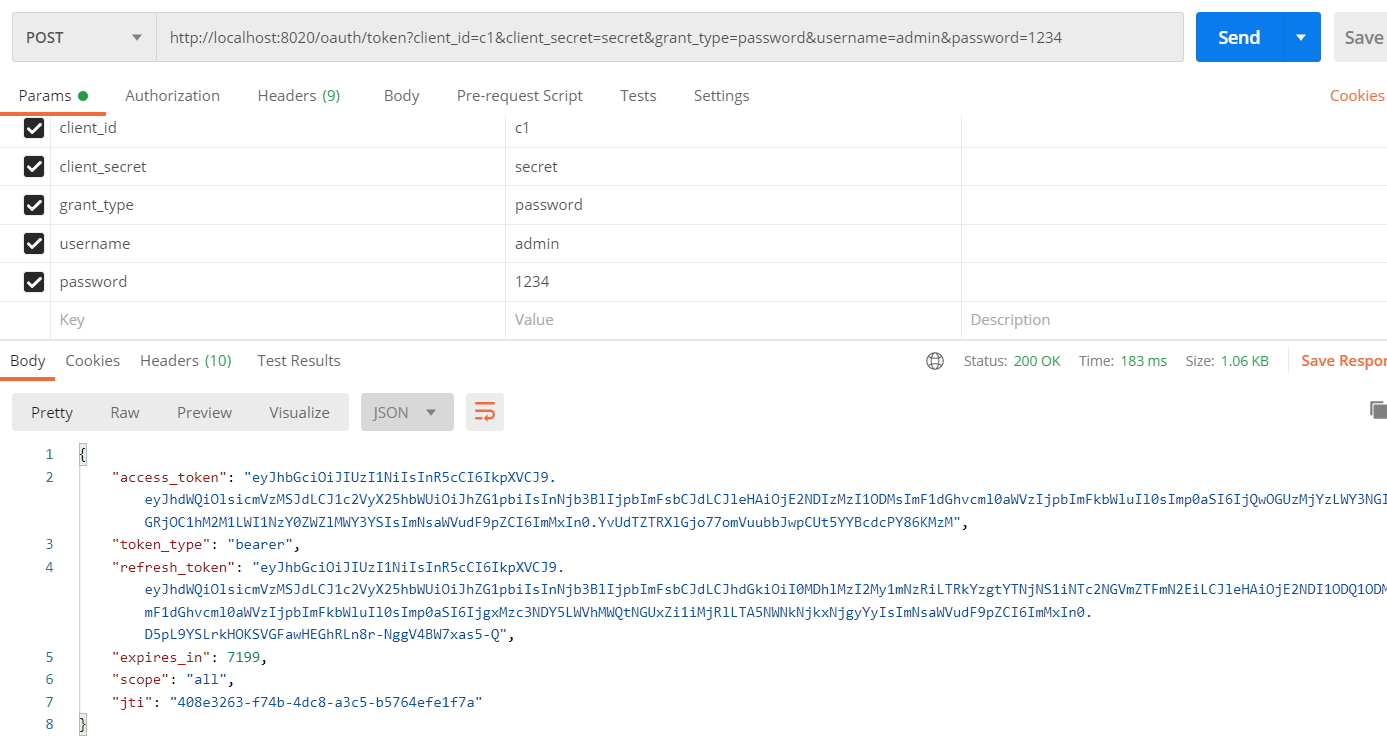
Task: Copy the response body using the copy icon
Action: point(1378,409)
